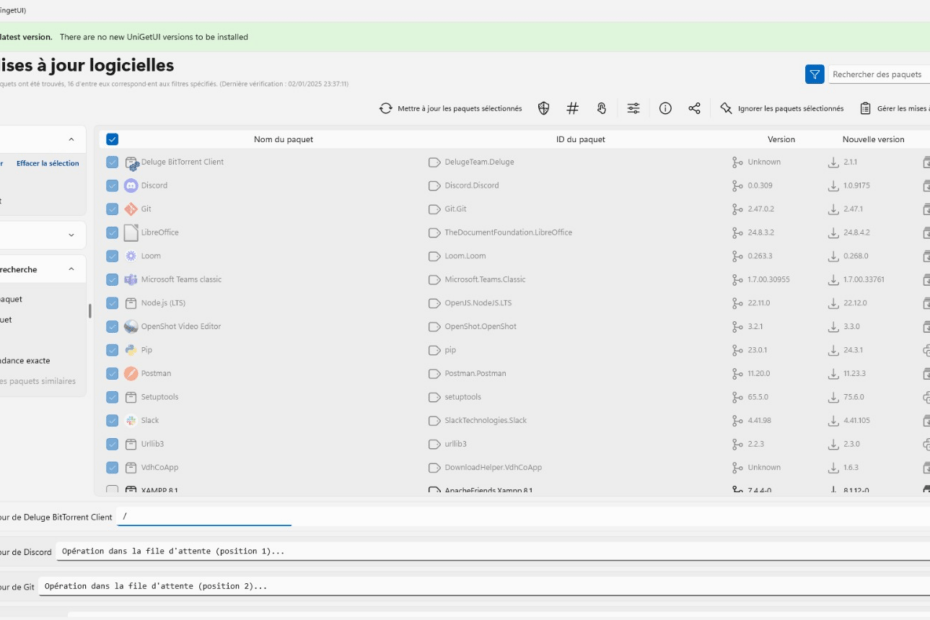This screenshot has width=930, height=620.
Task: Click the shield icon in the toolbar
Action: tap(544, 108)
